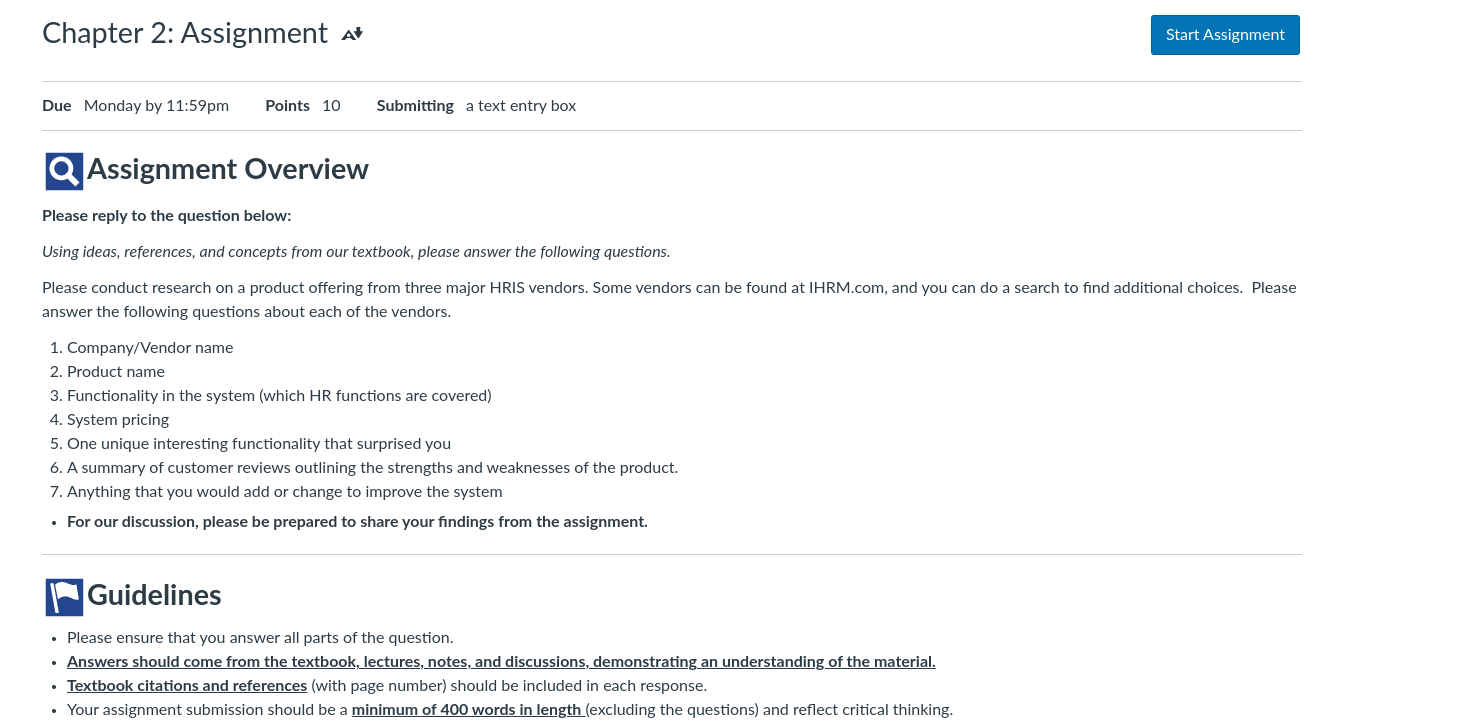
Task: Open the immersive reader icon beside title
Action: tap(352, 34)
